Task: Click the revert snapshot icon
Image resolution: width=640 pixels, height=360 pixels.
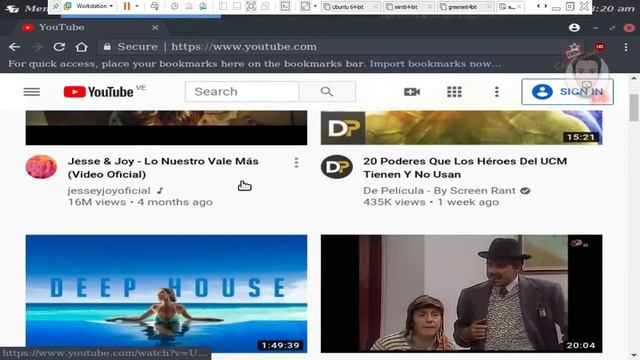Action: [189, 6]
